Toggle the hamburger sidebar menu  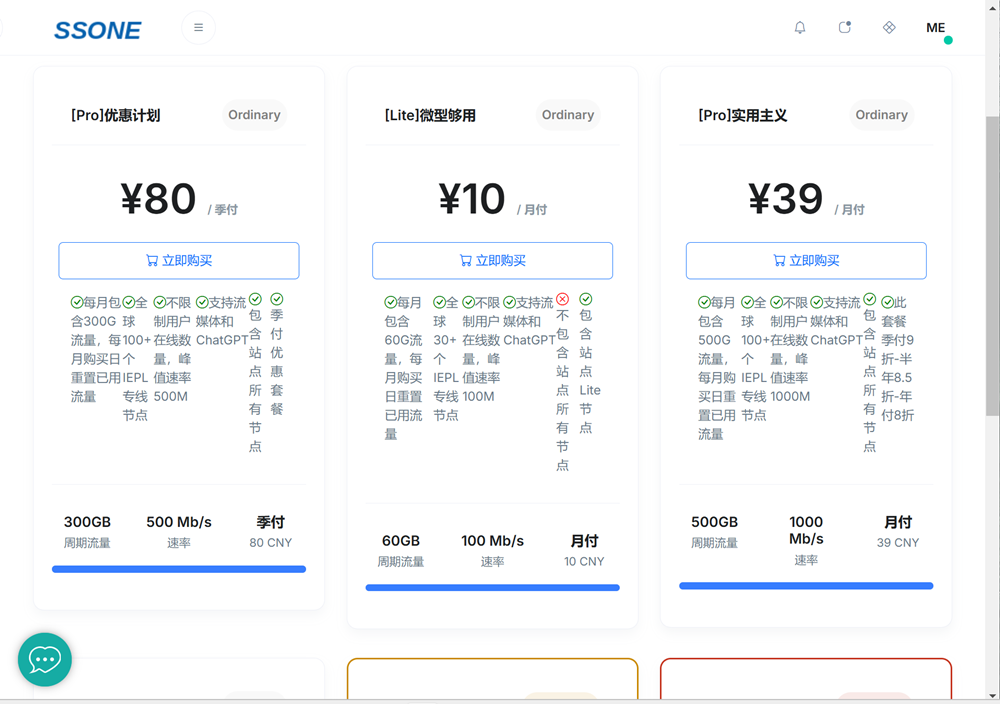click(x=198, y=28)
